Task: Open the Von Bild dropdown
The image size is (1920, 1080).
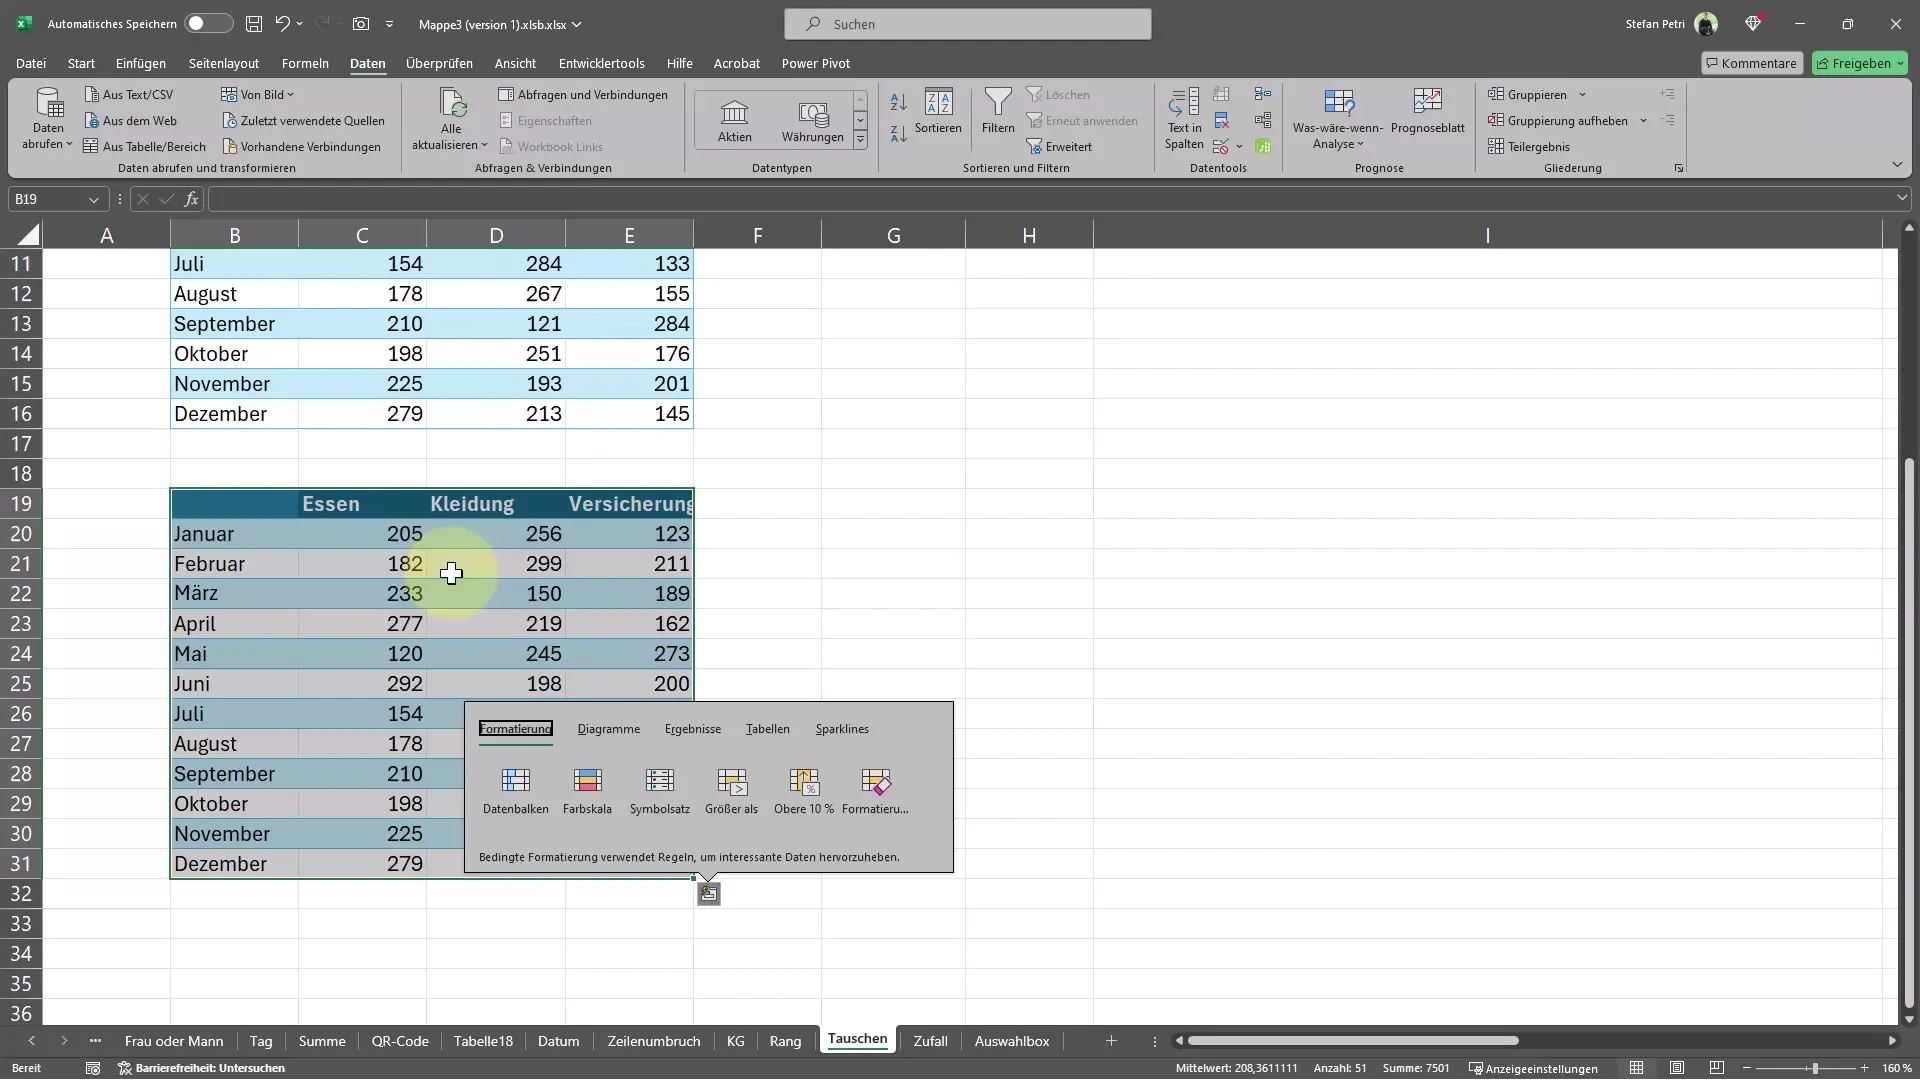Action: [x=258, y=95]
